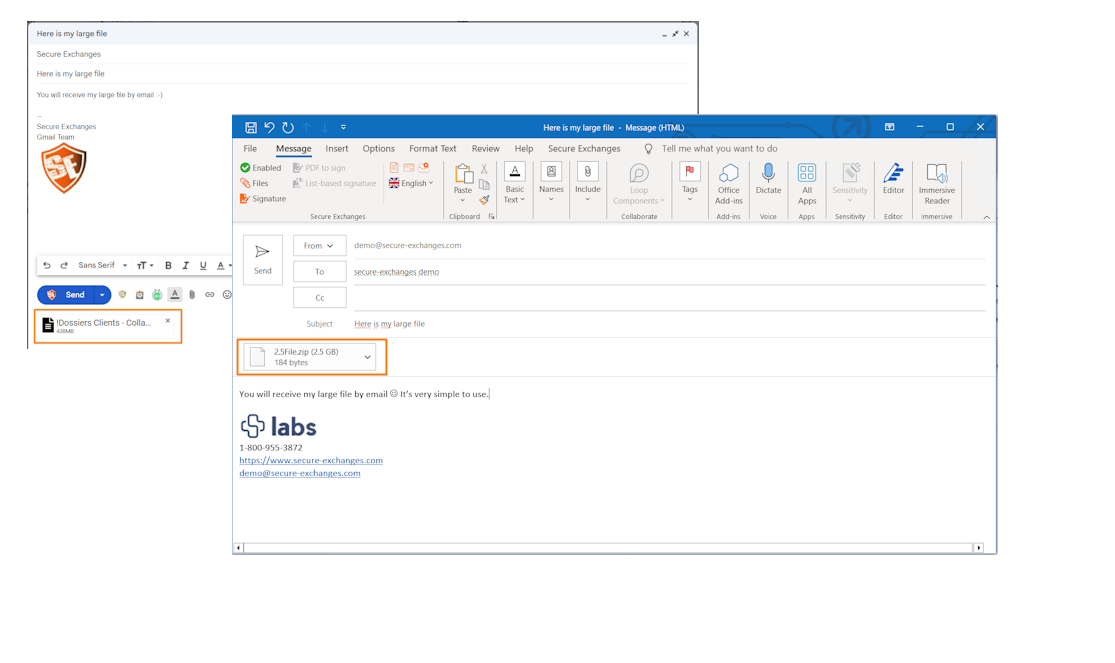Viewport: 1115px width, 663px height.
Task: Open the secure-exchanges.com website link
Action: (311, 461)
